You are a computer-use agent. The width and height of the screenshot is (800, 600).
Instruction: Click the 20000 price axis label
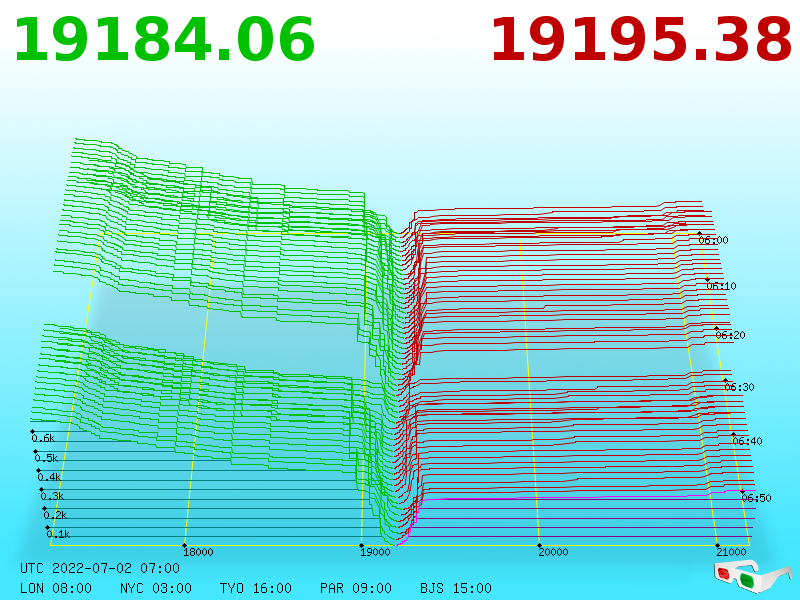tap(553, 552)
